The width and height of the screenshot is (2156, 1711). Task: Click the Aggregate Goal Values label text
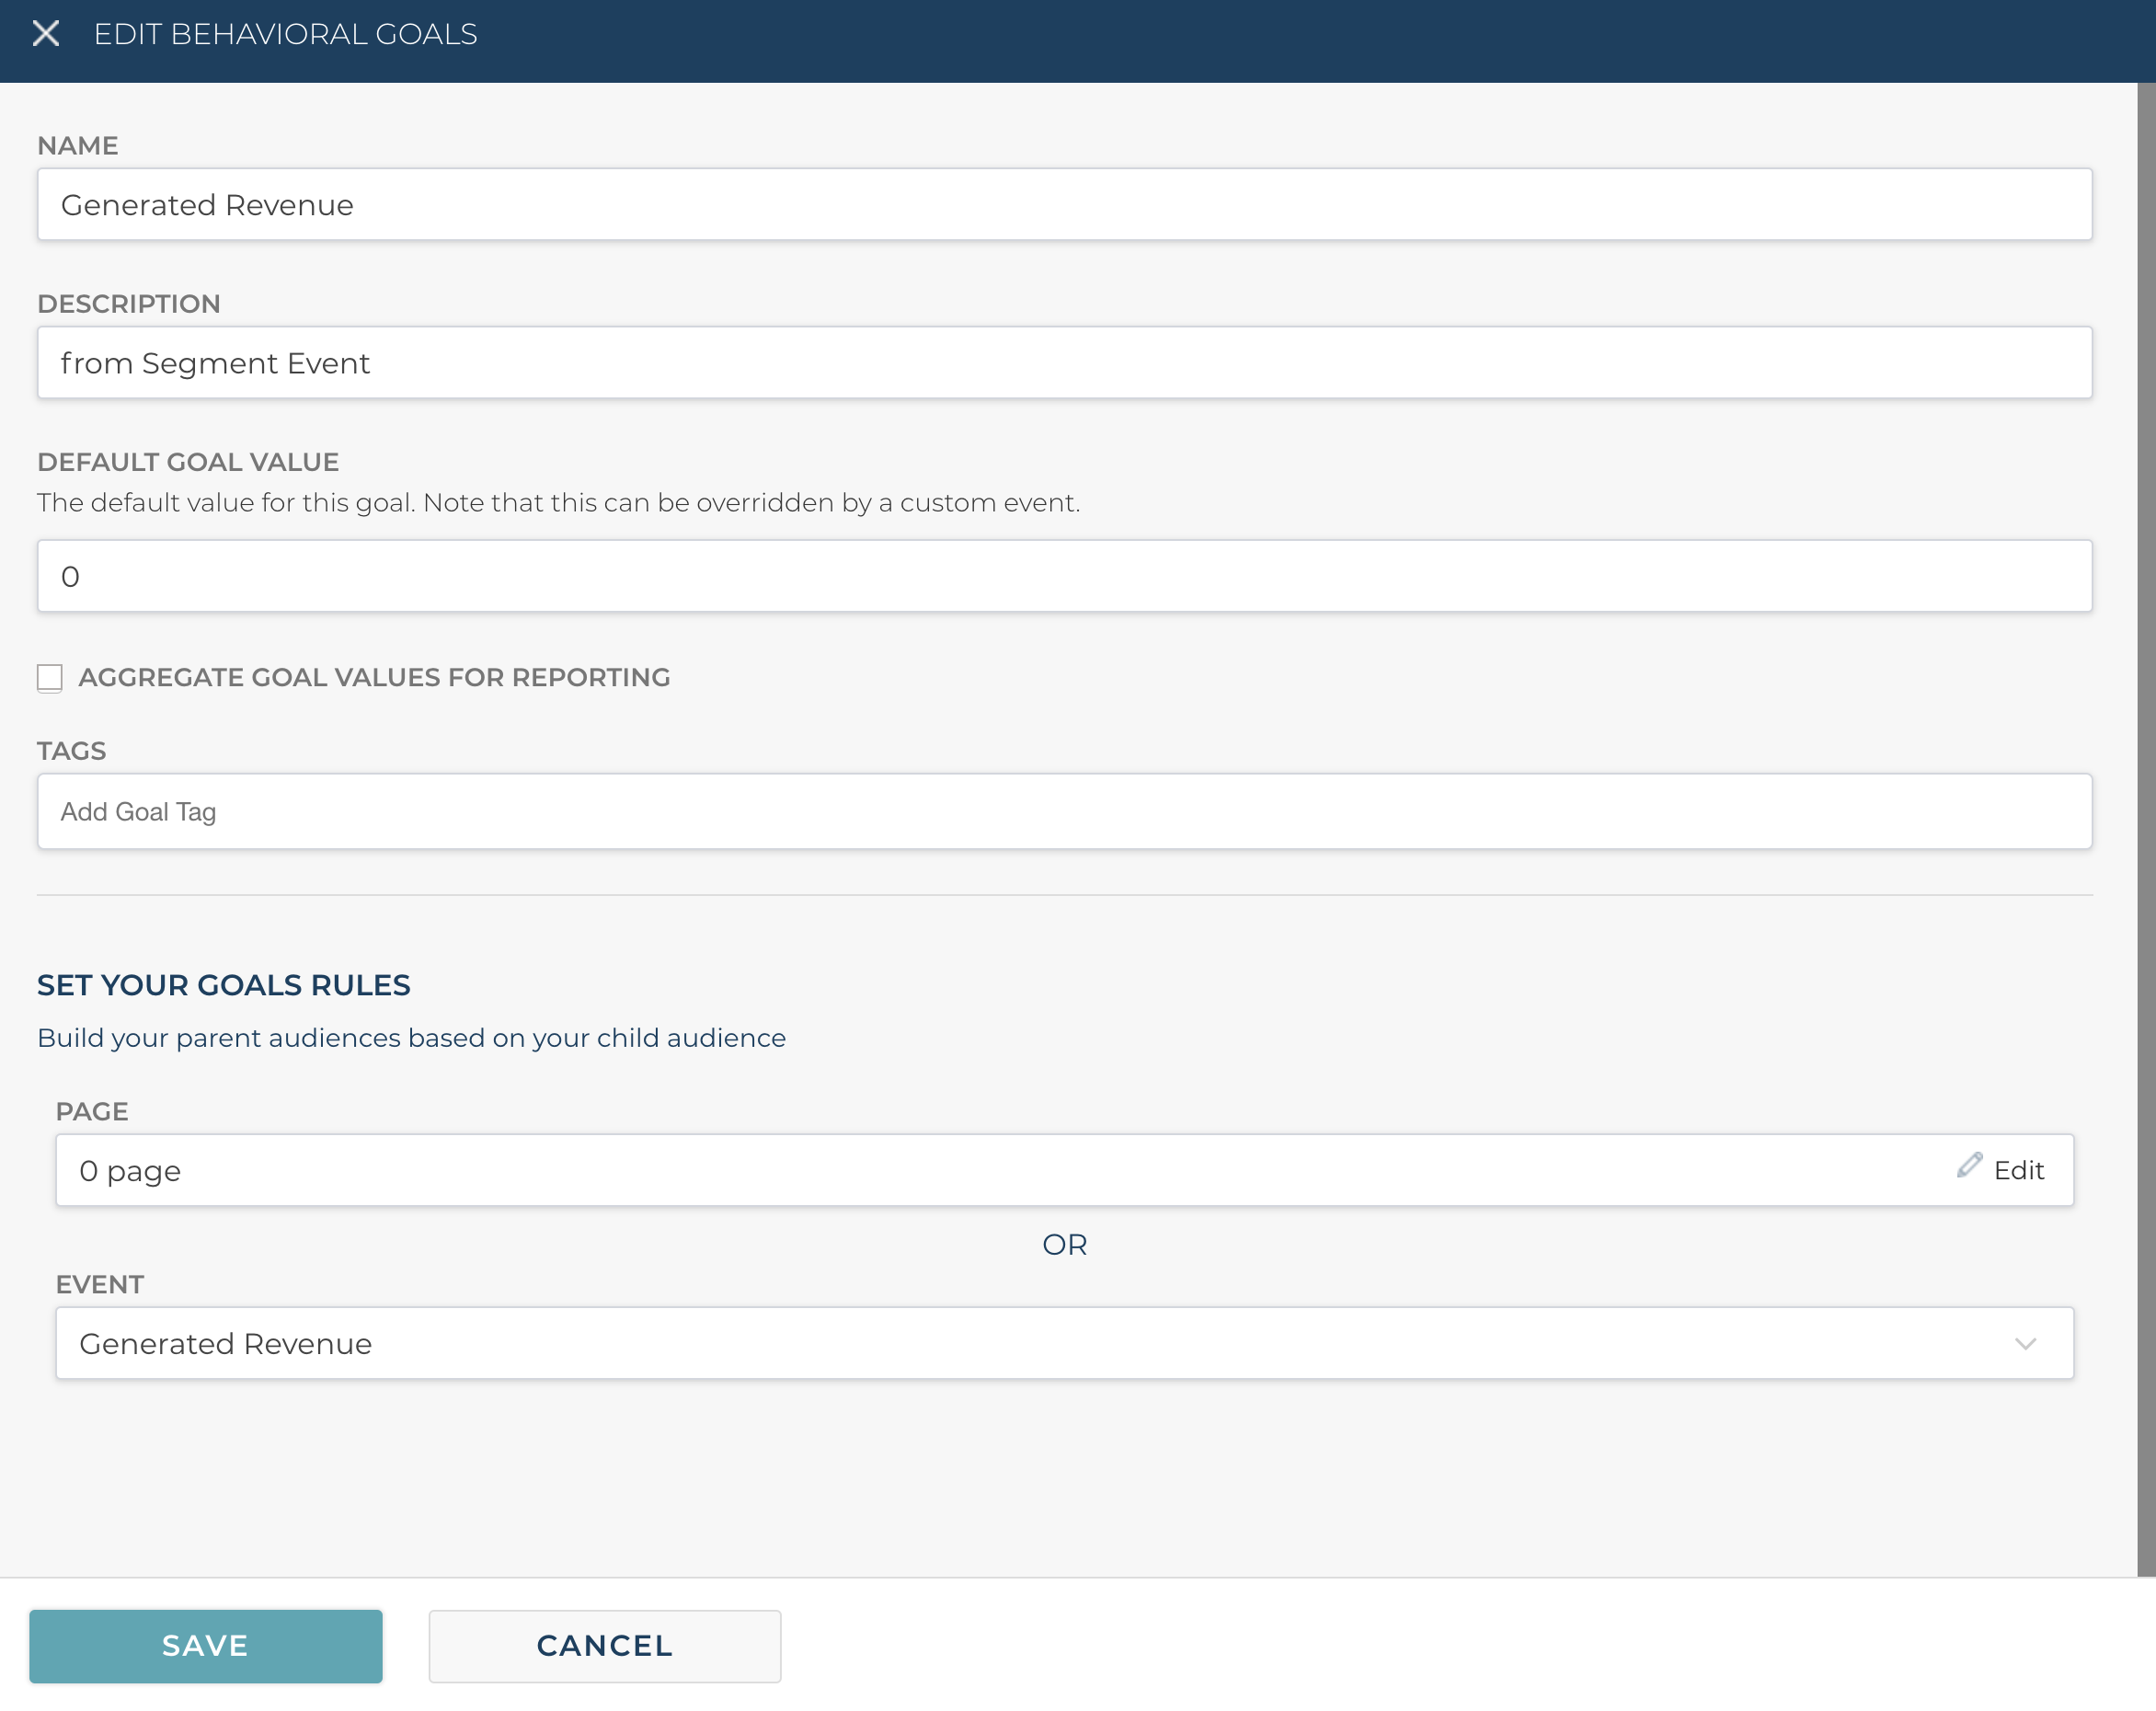click(374, 678)
